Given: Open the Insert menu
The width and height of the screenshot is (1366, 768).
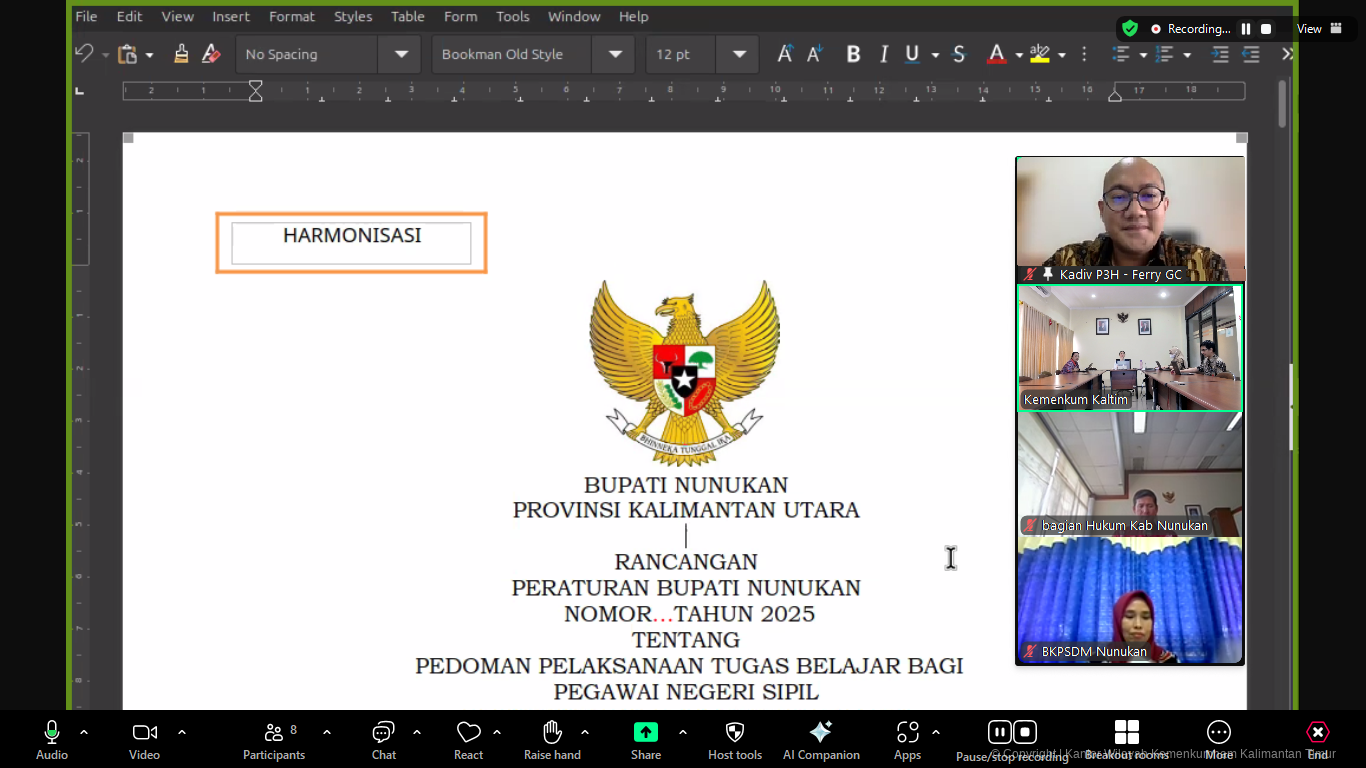Looking at the screenshot, I should [231, 16].
